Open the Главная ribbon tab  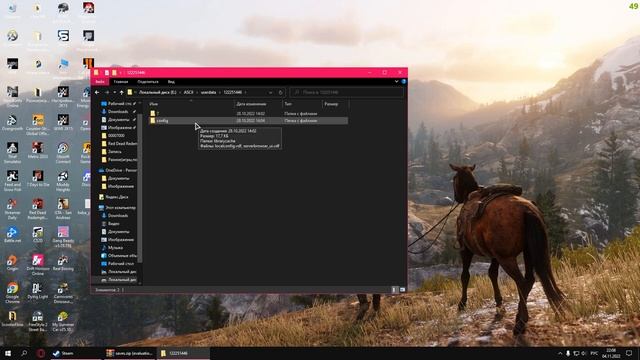click(121, 82)
